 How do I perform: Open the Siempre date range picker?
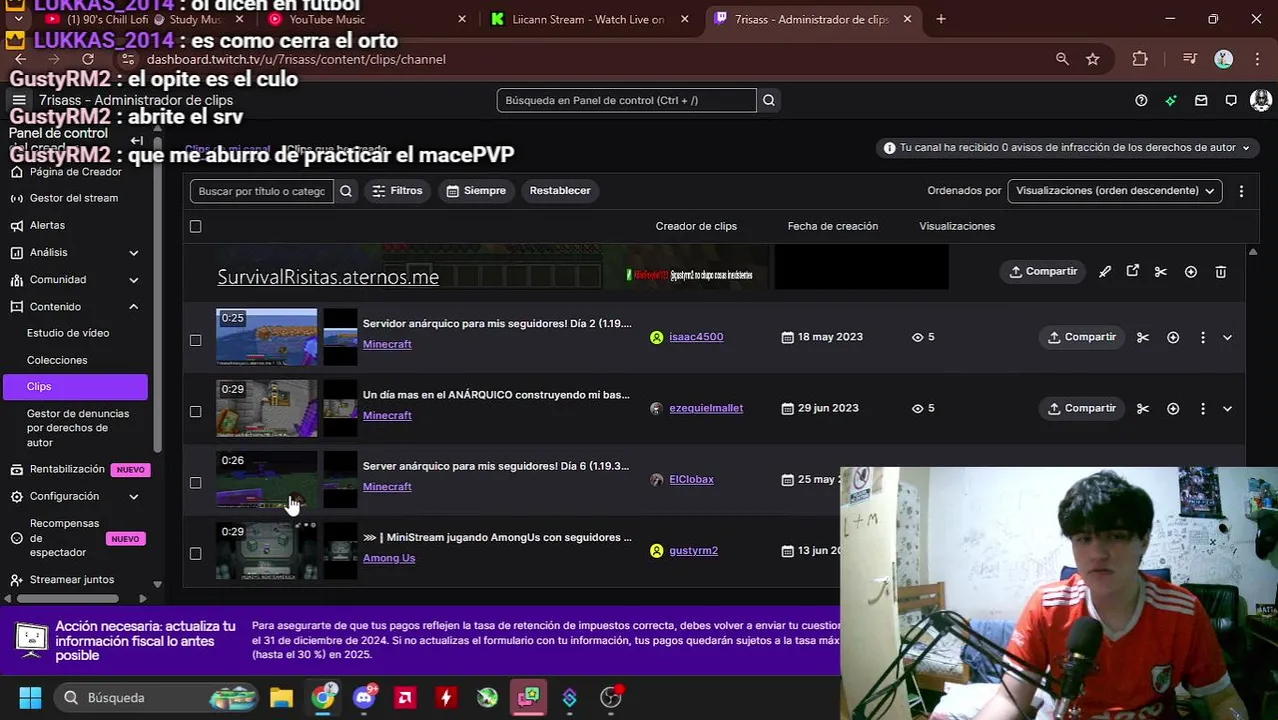point(476,191)
